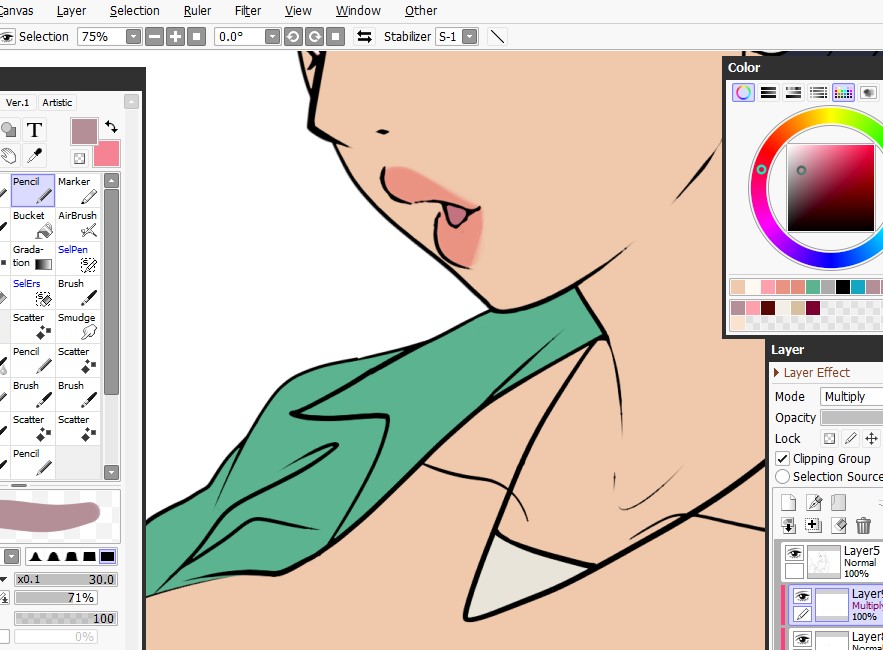The width and height of the screenshot is (883, 650).
Task: Select the Eyedropper color picker tool
Action: pos(34,155)
